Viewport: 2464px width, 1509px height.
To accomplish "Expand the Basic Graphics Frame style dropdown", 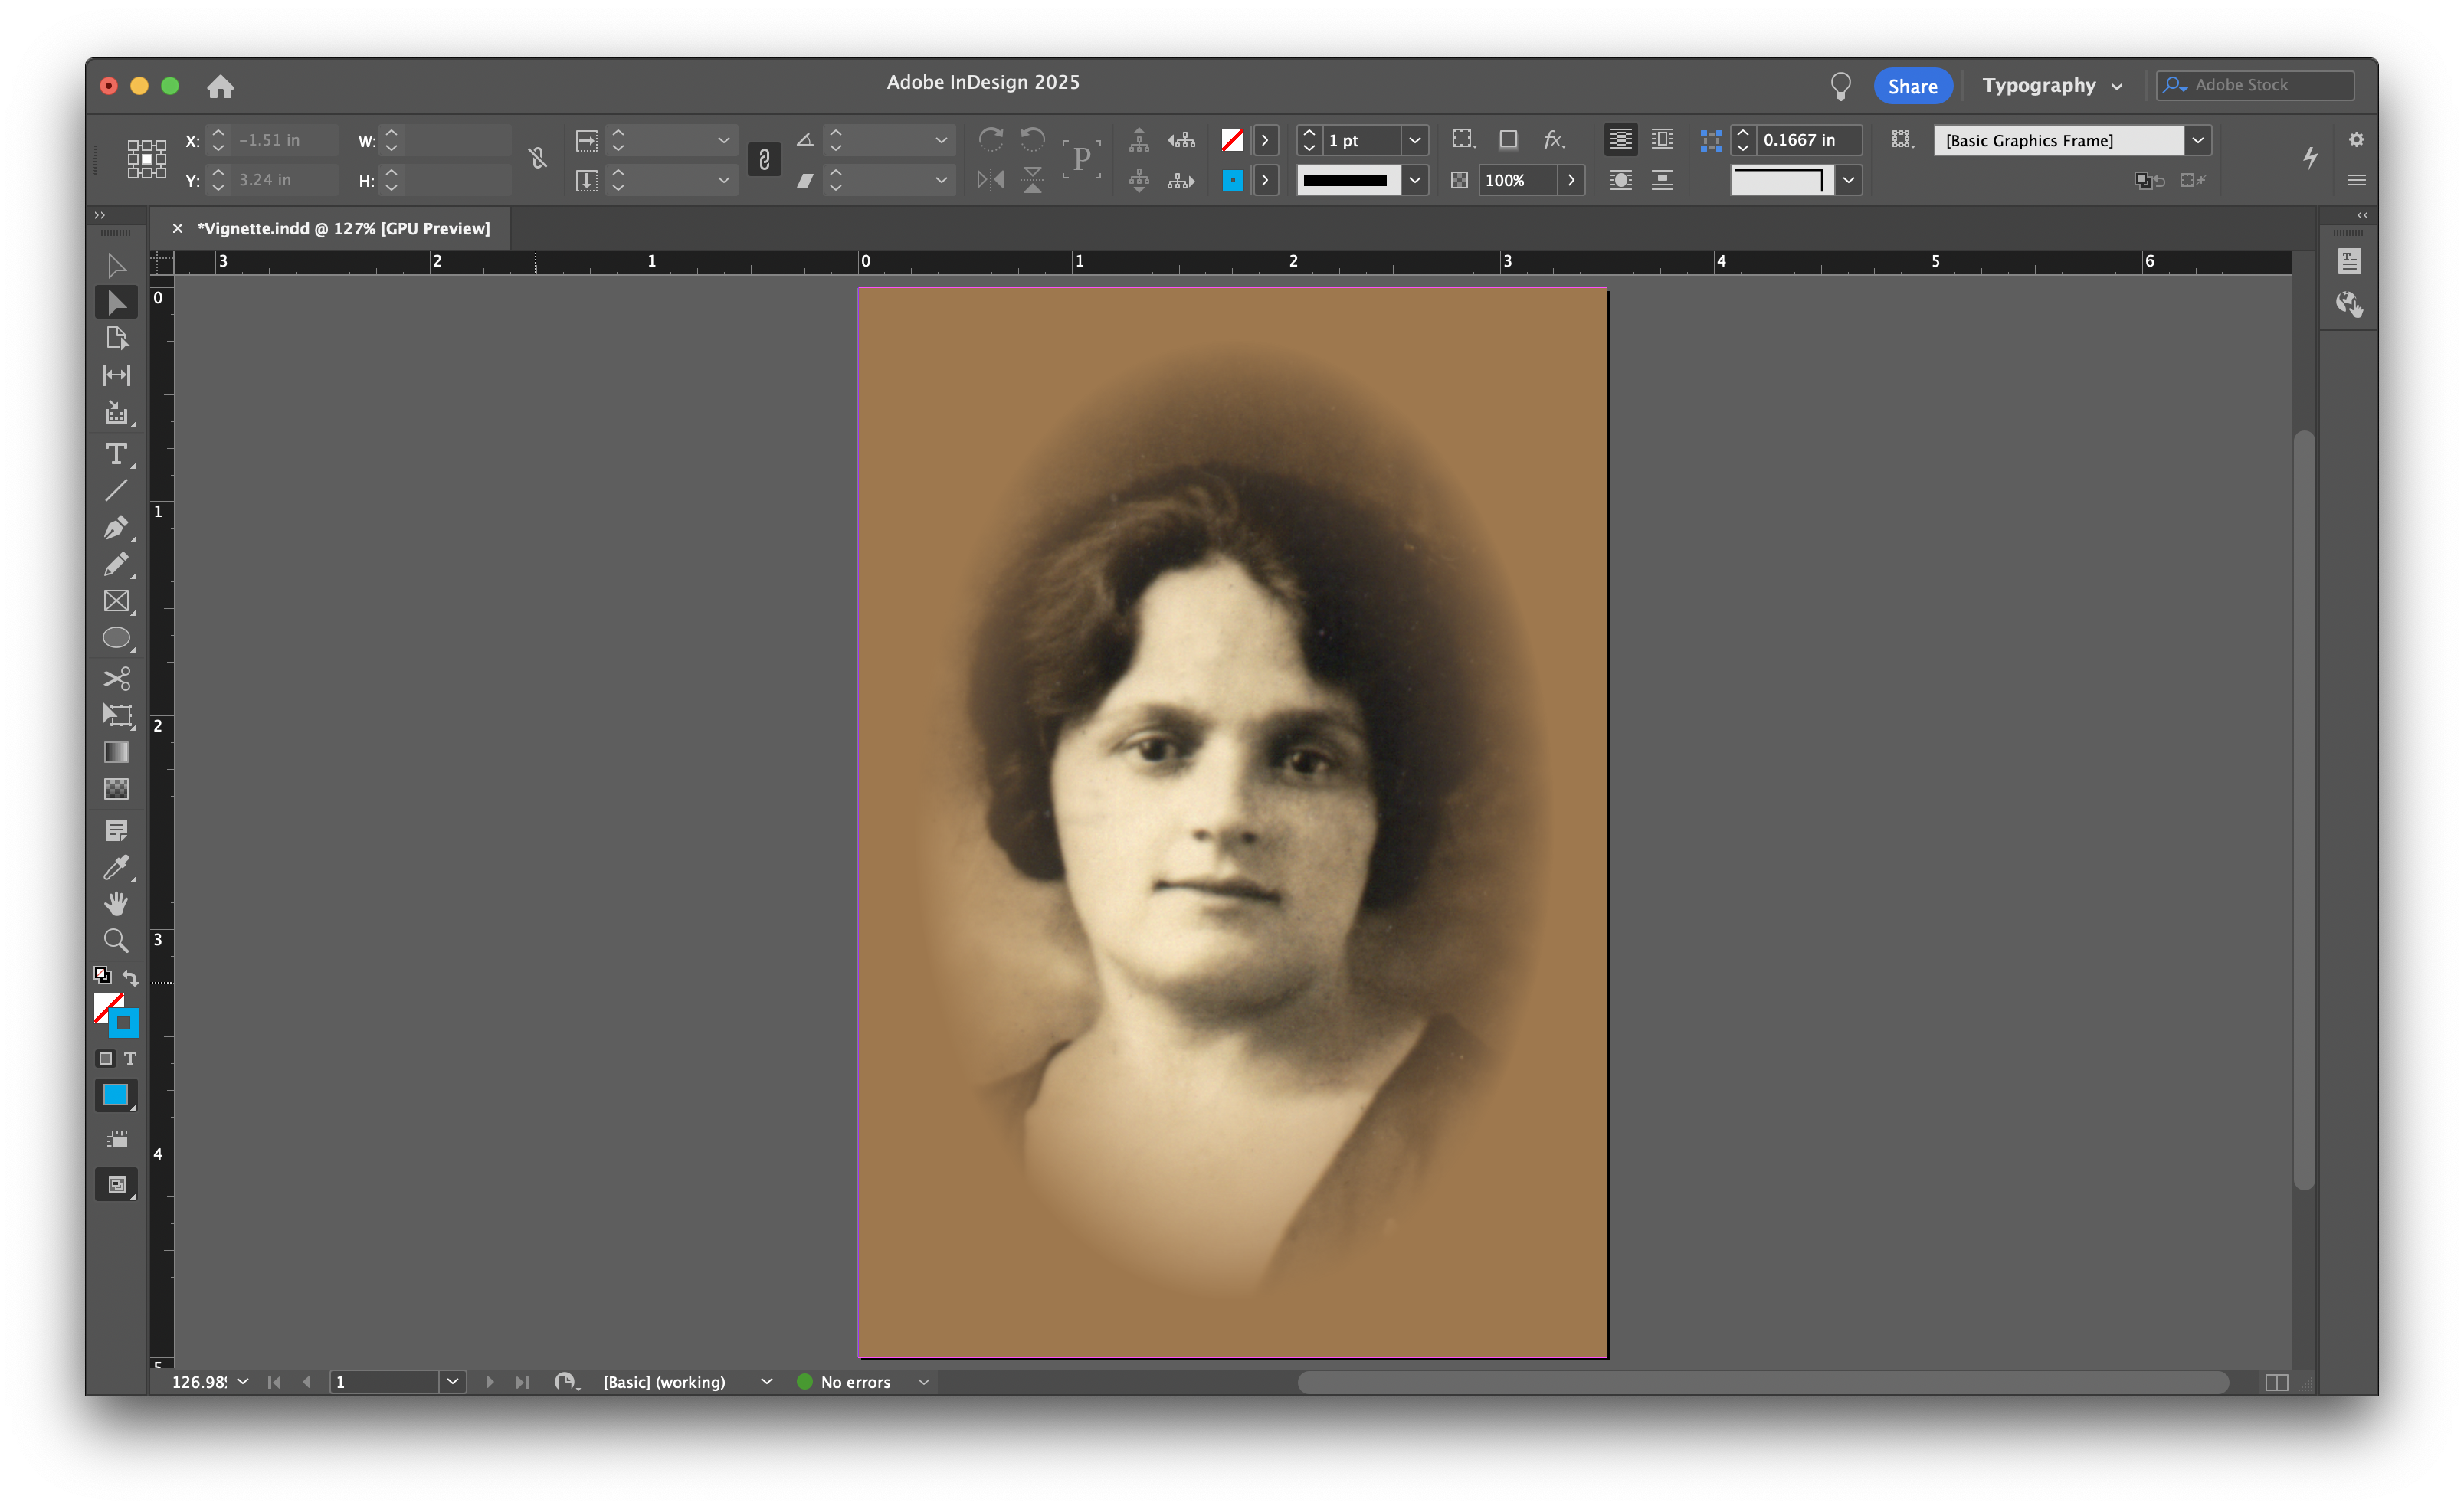I will (x=2197, y=140).
